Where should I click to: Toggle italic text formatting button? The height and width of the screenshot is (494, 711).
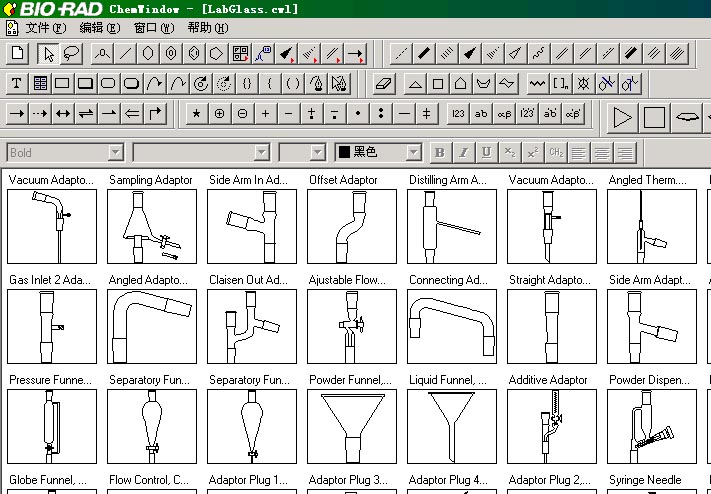click(462, 152)
